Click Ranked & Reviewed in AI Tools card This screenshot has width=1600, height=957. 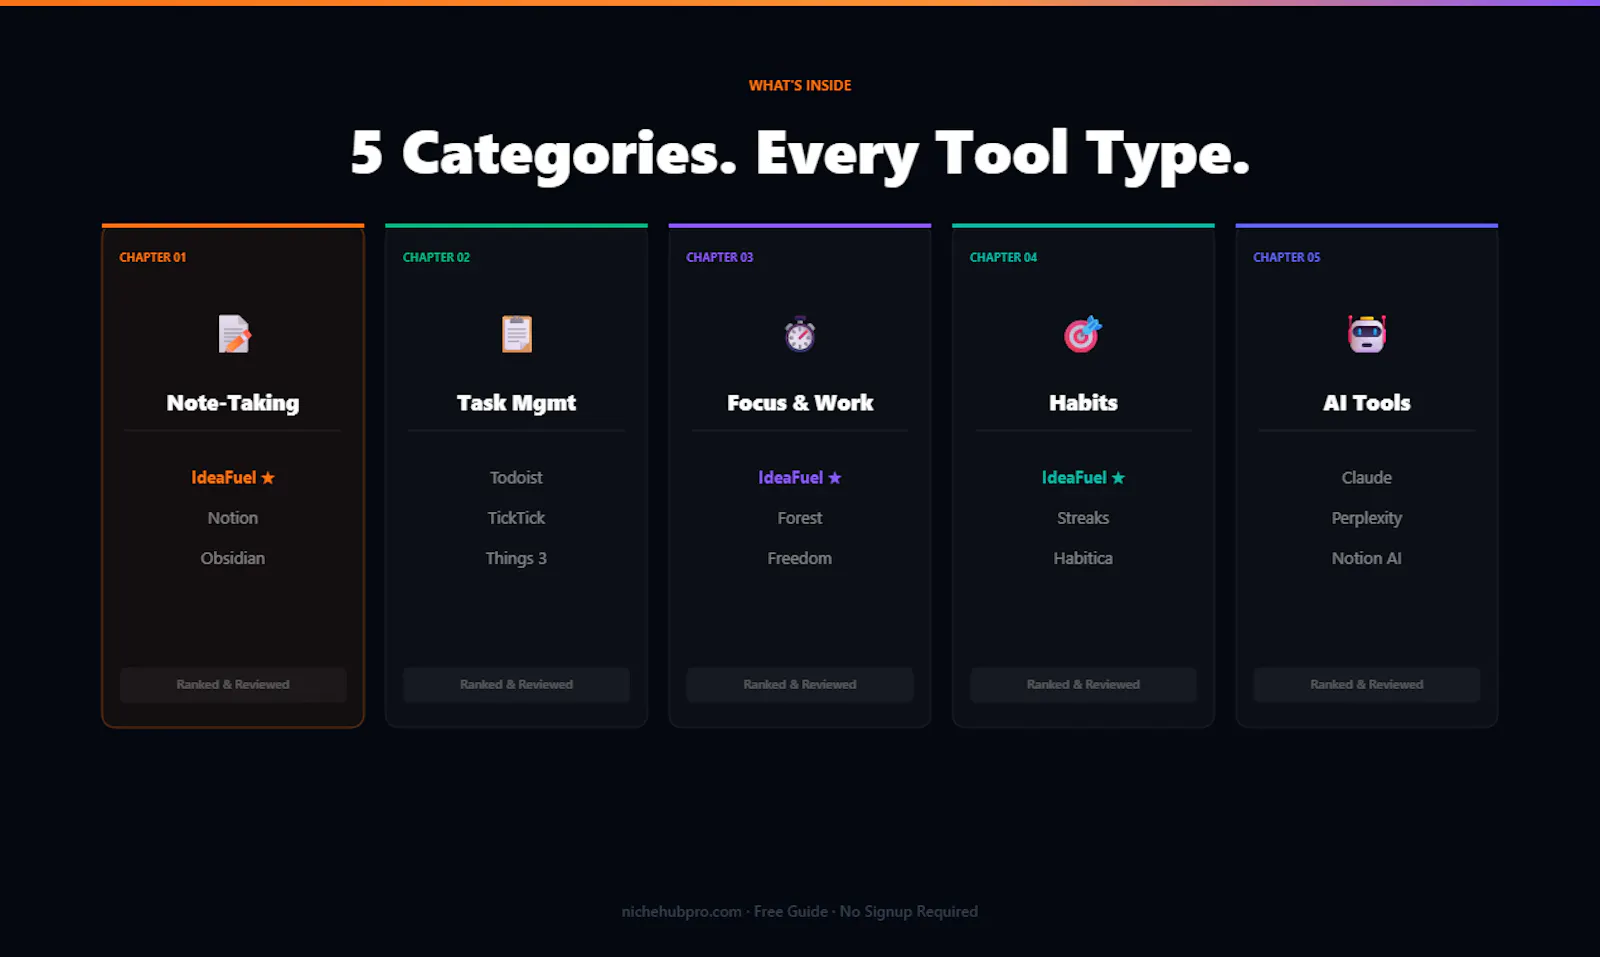(x=1367, y=685)
